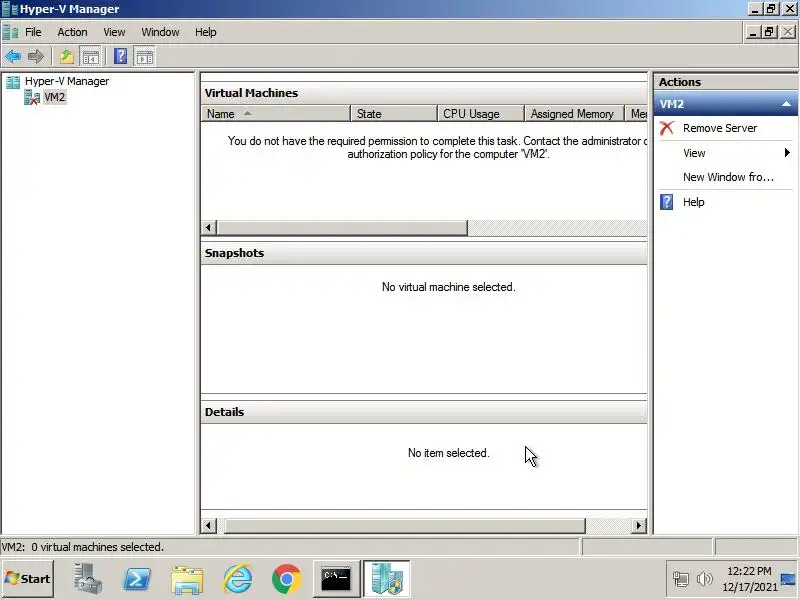Viewport: 800px width, 600px height.
Task: Toggle the Show/Hide Console Tree icon
Action: point(91,56)
